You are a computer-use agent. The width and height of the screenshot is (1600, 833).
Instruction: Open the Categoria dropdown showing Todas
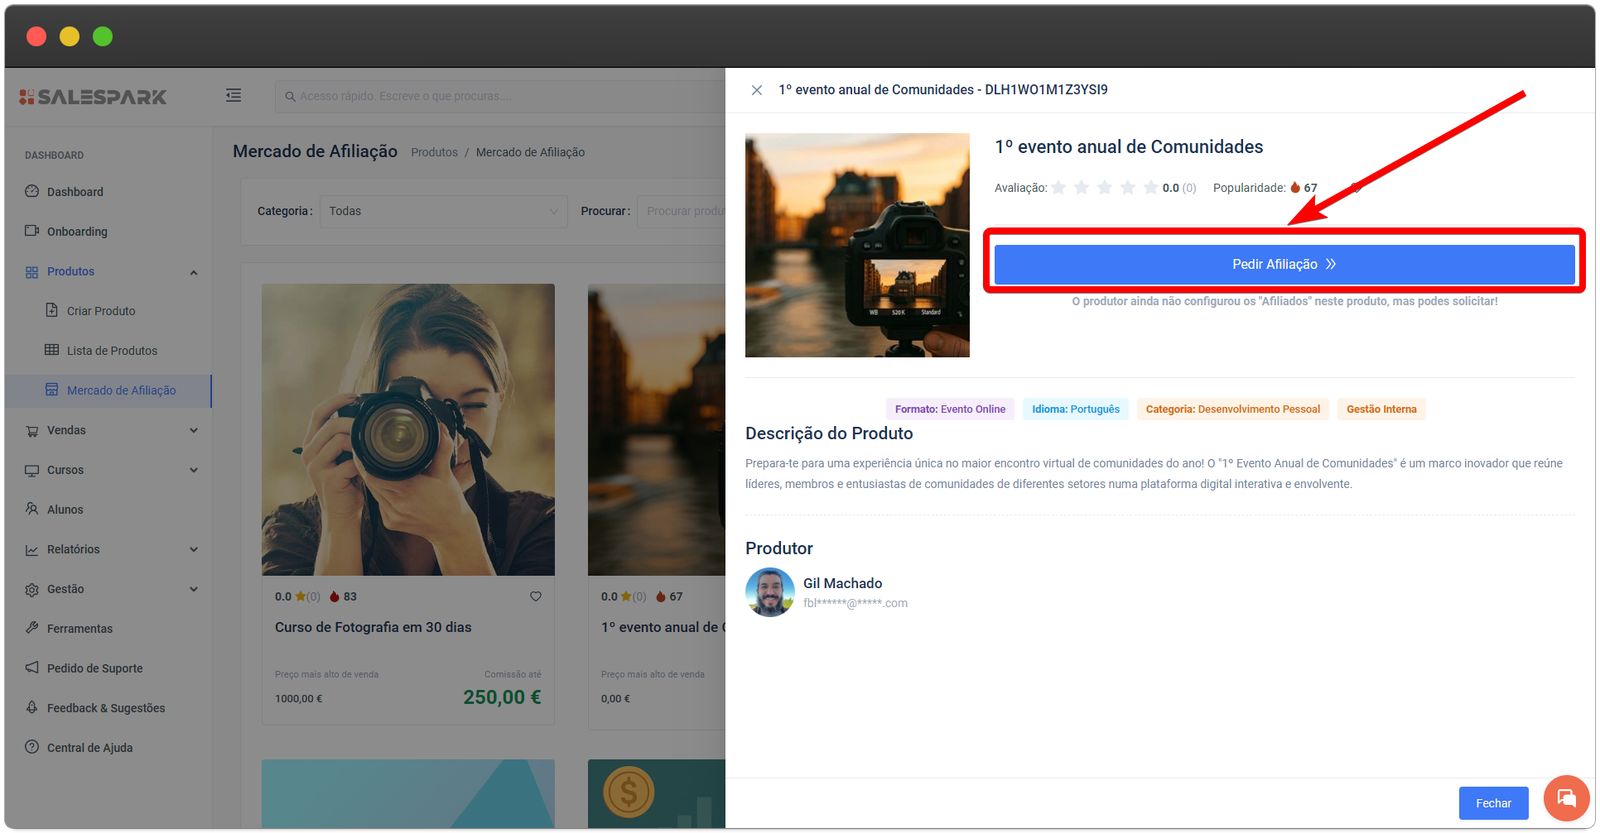click(x=443, y=211)
